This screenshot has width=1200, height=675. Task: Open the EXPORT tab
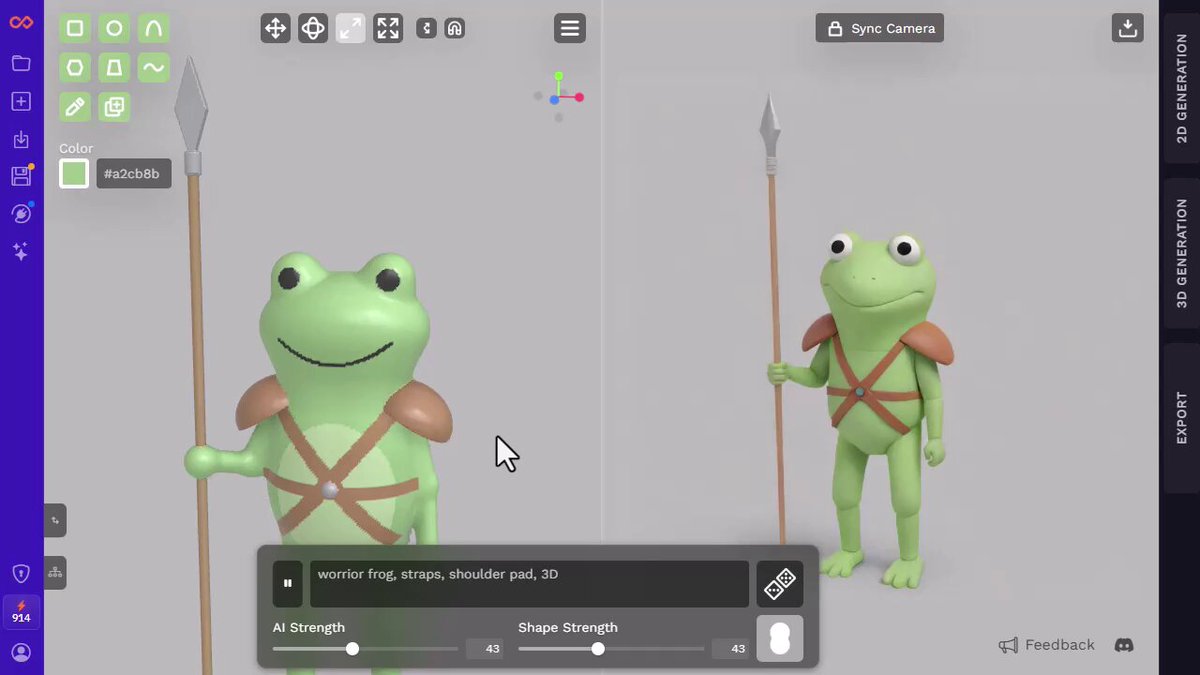coord(1182,418)
